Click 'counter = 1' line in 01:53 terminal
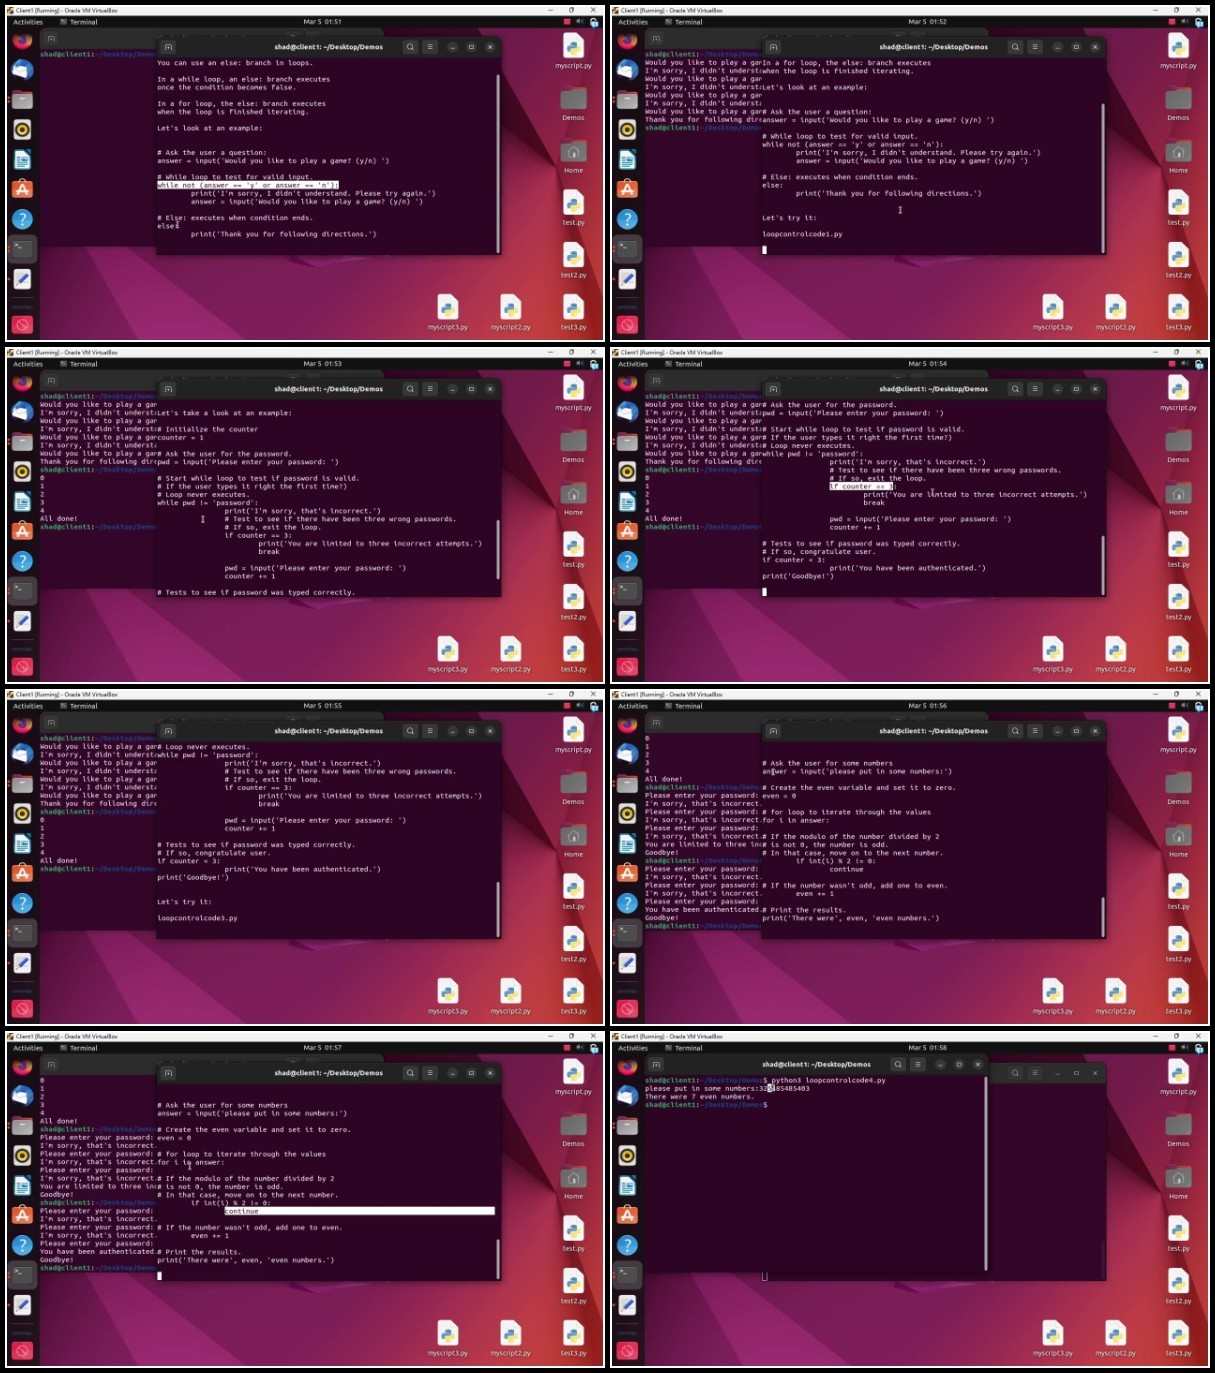Screen dimensions: 1215x1373 180,437
